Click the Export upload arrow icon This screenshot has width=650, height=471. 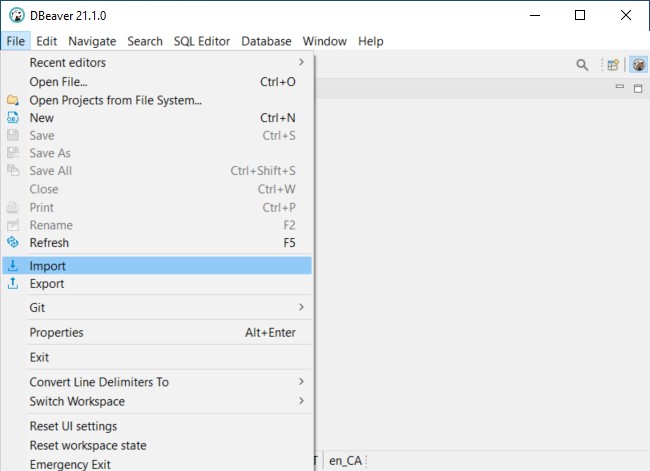(x=13, y=284)
